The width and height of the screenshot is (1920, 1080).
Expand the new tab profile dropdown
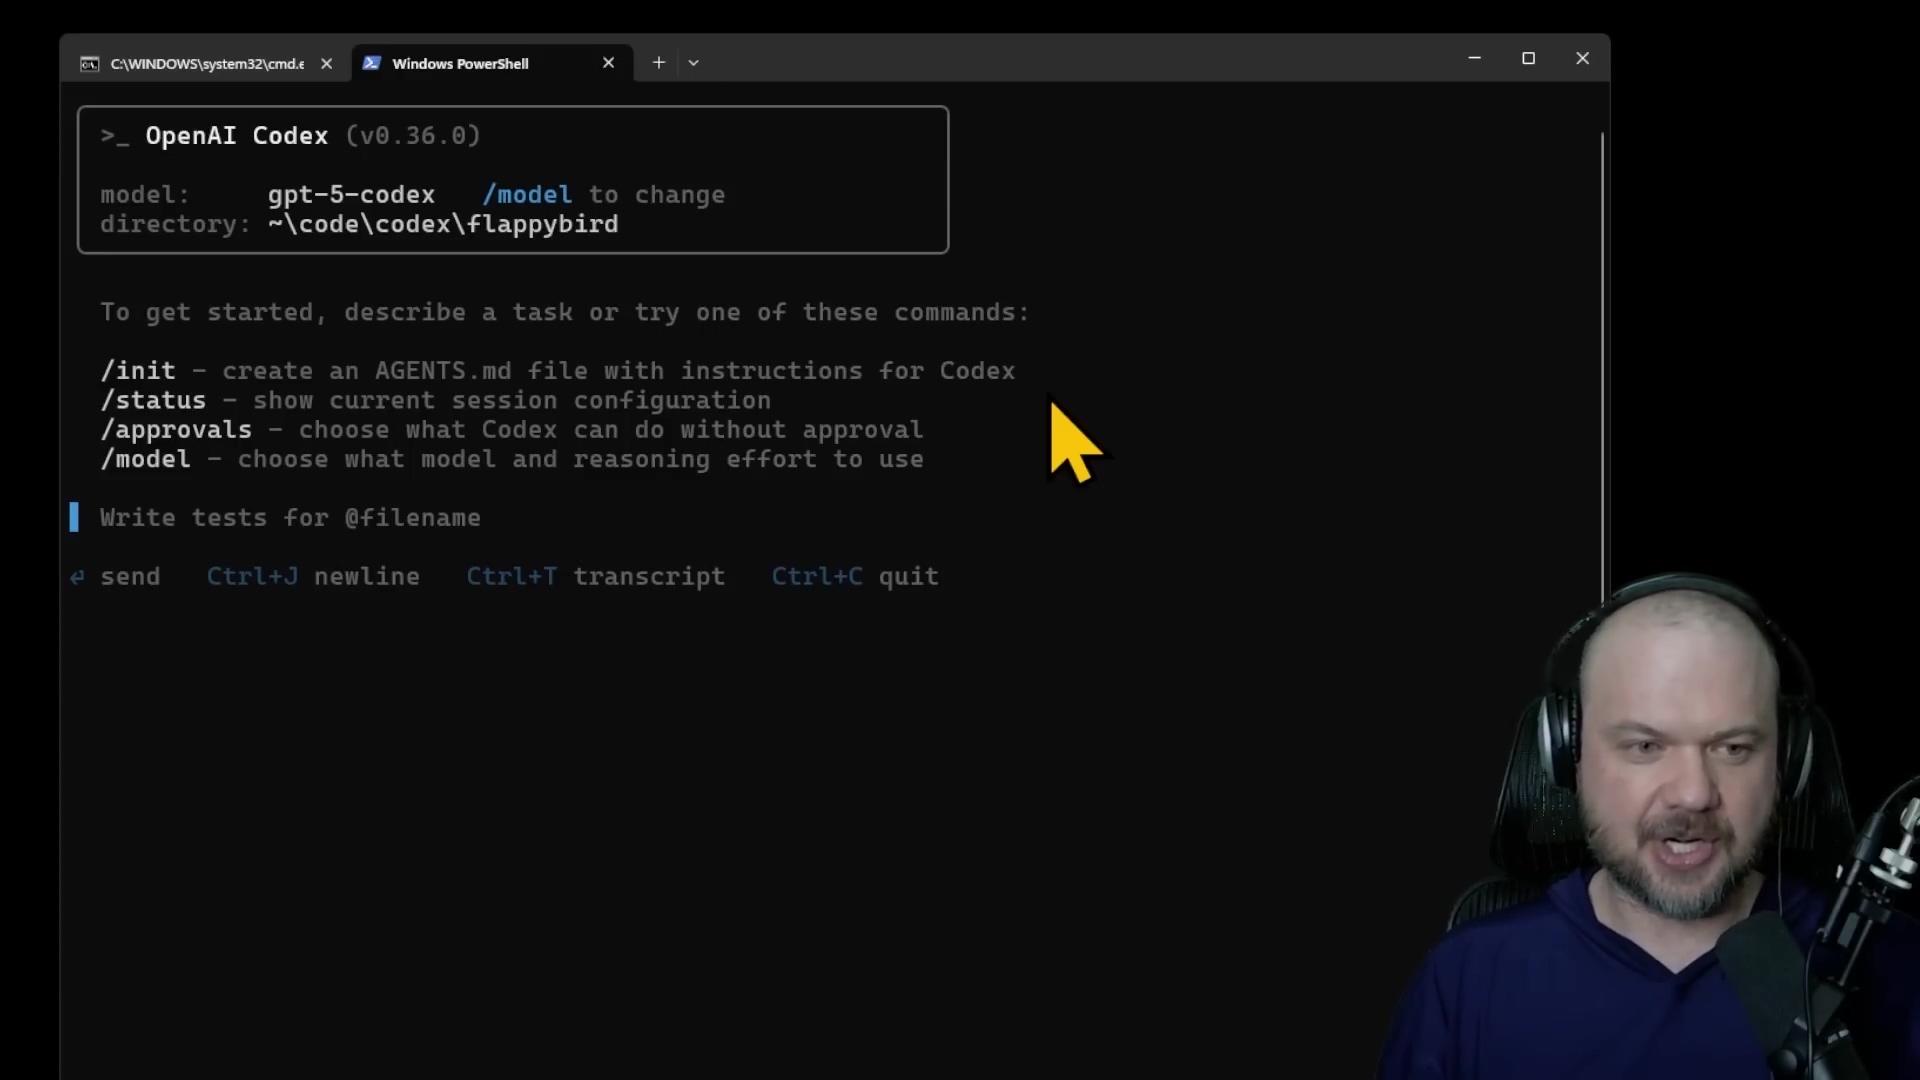coord(693,63)
